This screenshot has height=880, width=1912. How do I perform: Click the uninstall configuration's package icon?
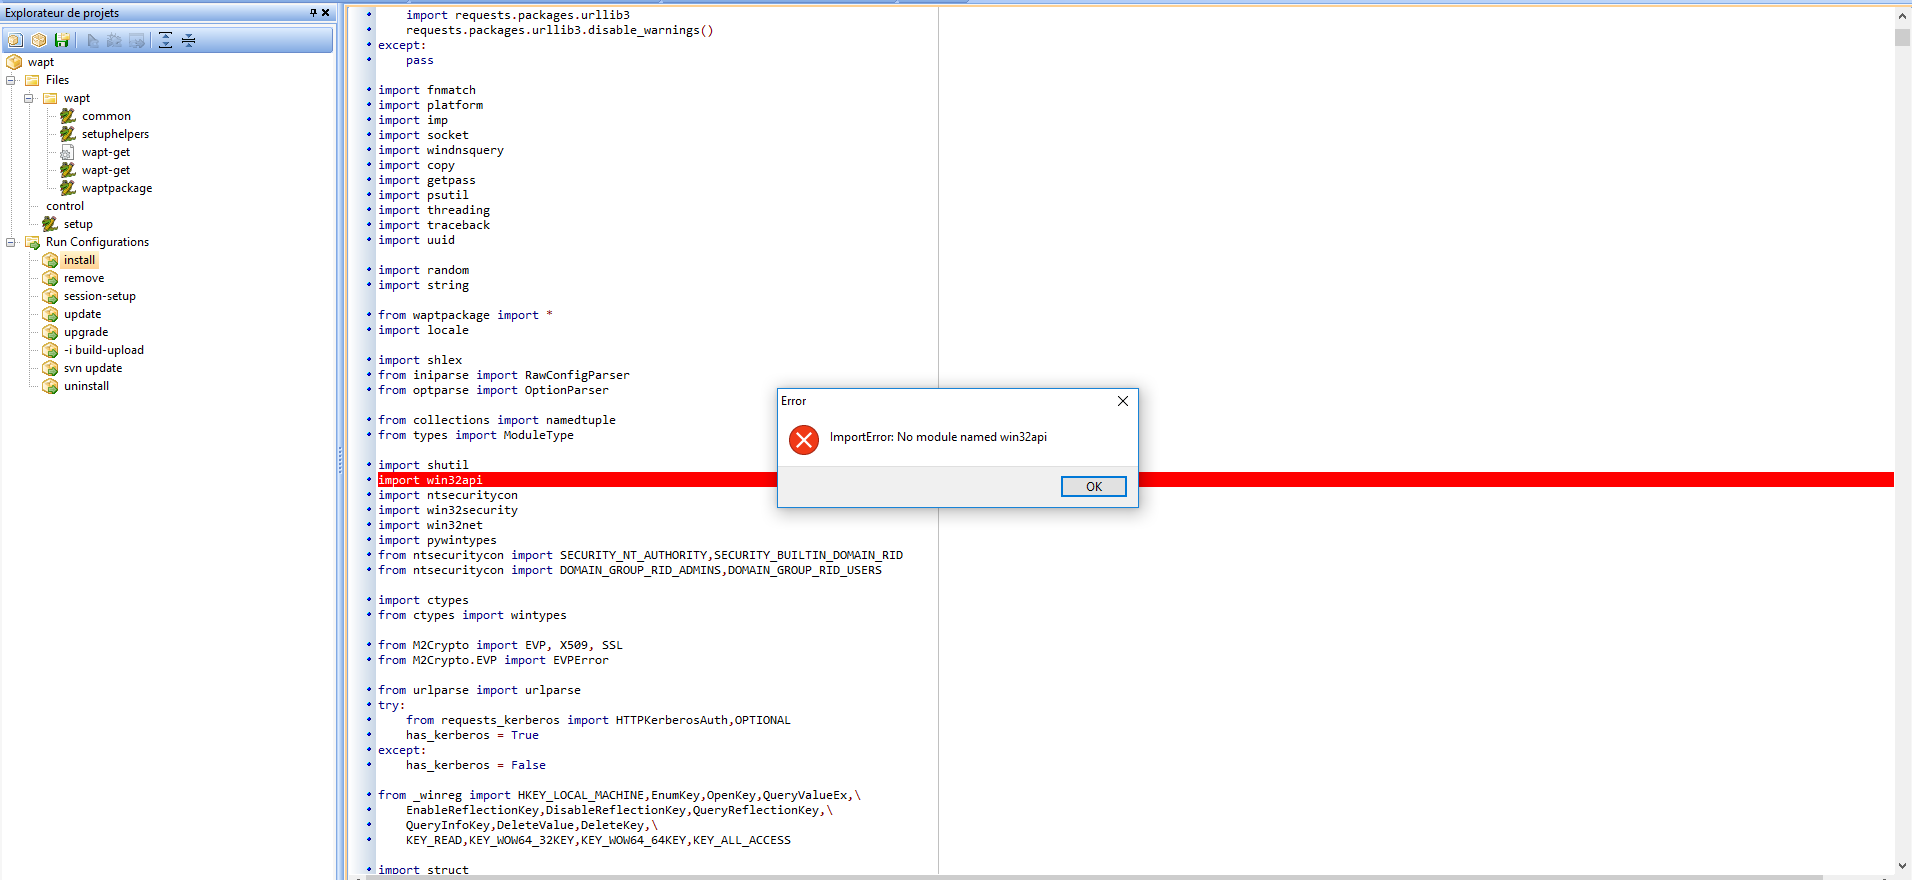click(50, 386)
